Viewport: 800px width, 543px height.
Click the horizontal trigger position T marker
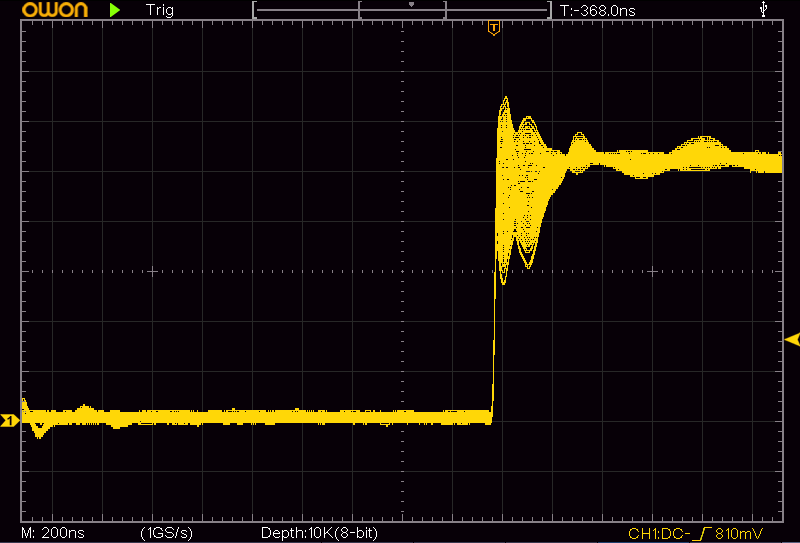click(493, 28)
